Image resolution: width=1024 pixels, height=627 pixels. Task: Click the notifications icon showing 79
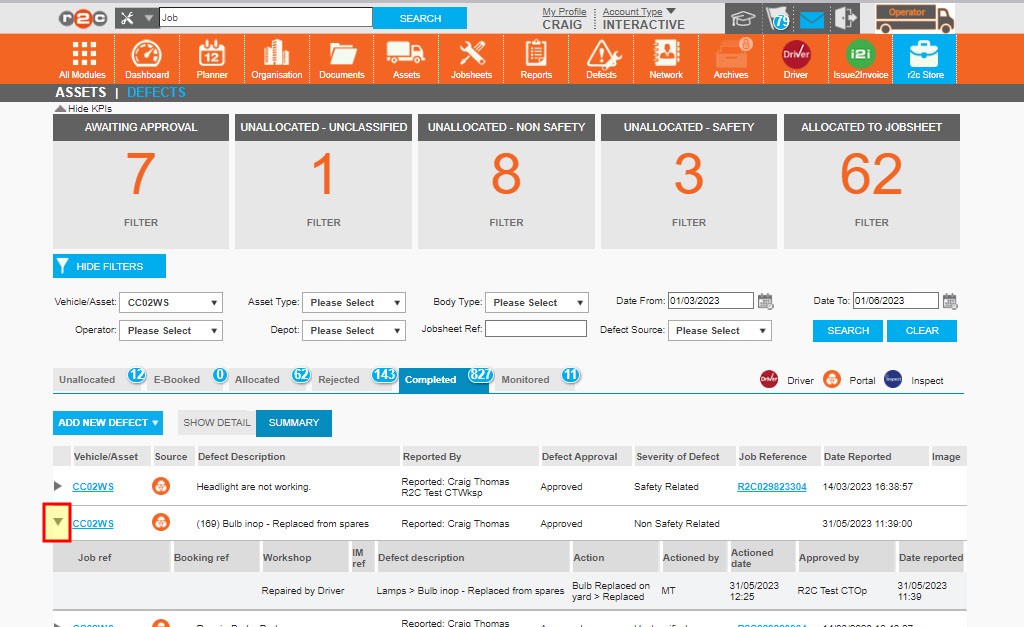(x=778, y=17)
